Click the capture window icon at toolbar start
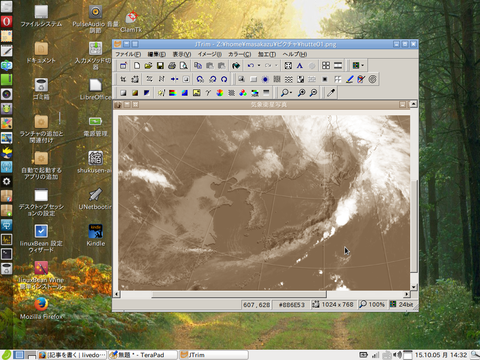Viewport: 480px width, 360px height. tap(123, 66)
